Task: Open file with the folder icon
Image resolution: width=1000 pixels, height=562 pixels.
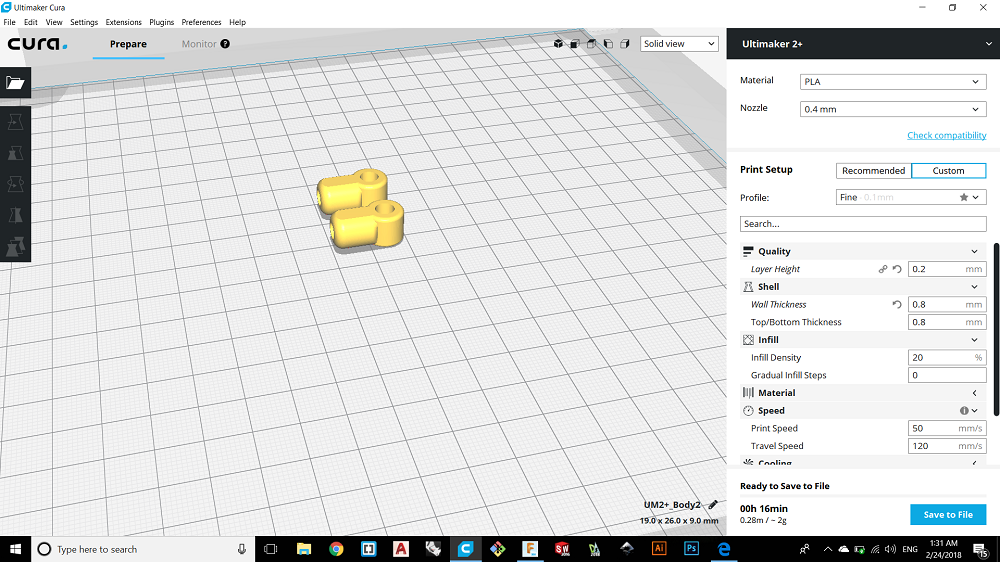Action: pyautogui.click(x=15, y=83)
